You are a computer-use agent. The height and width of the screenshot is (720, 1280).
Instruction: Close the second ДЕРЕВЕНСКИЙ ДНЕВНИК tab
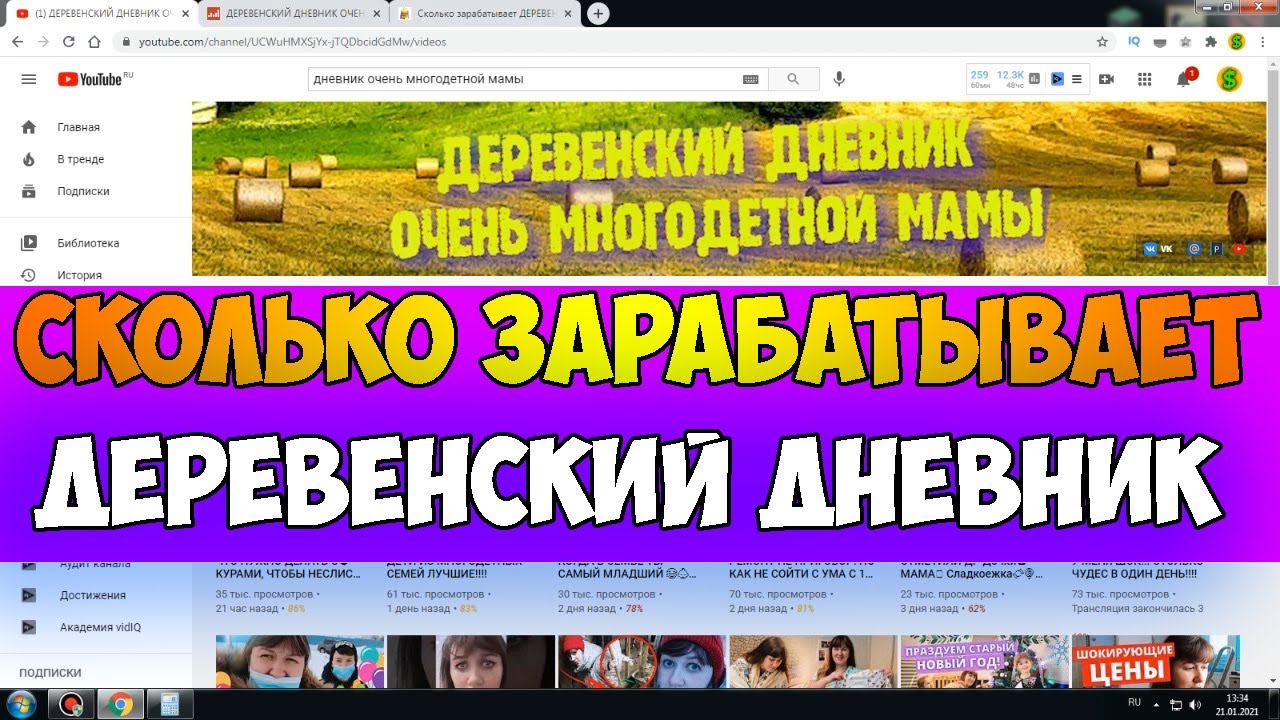375,14
